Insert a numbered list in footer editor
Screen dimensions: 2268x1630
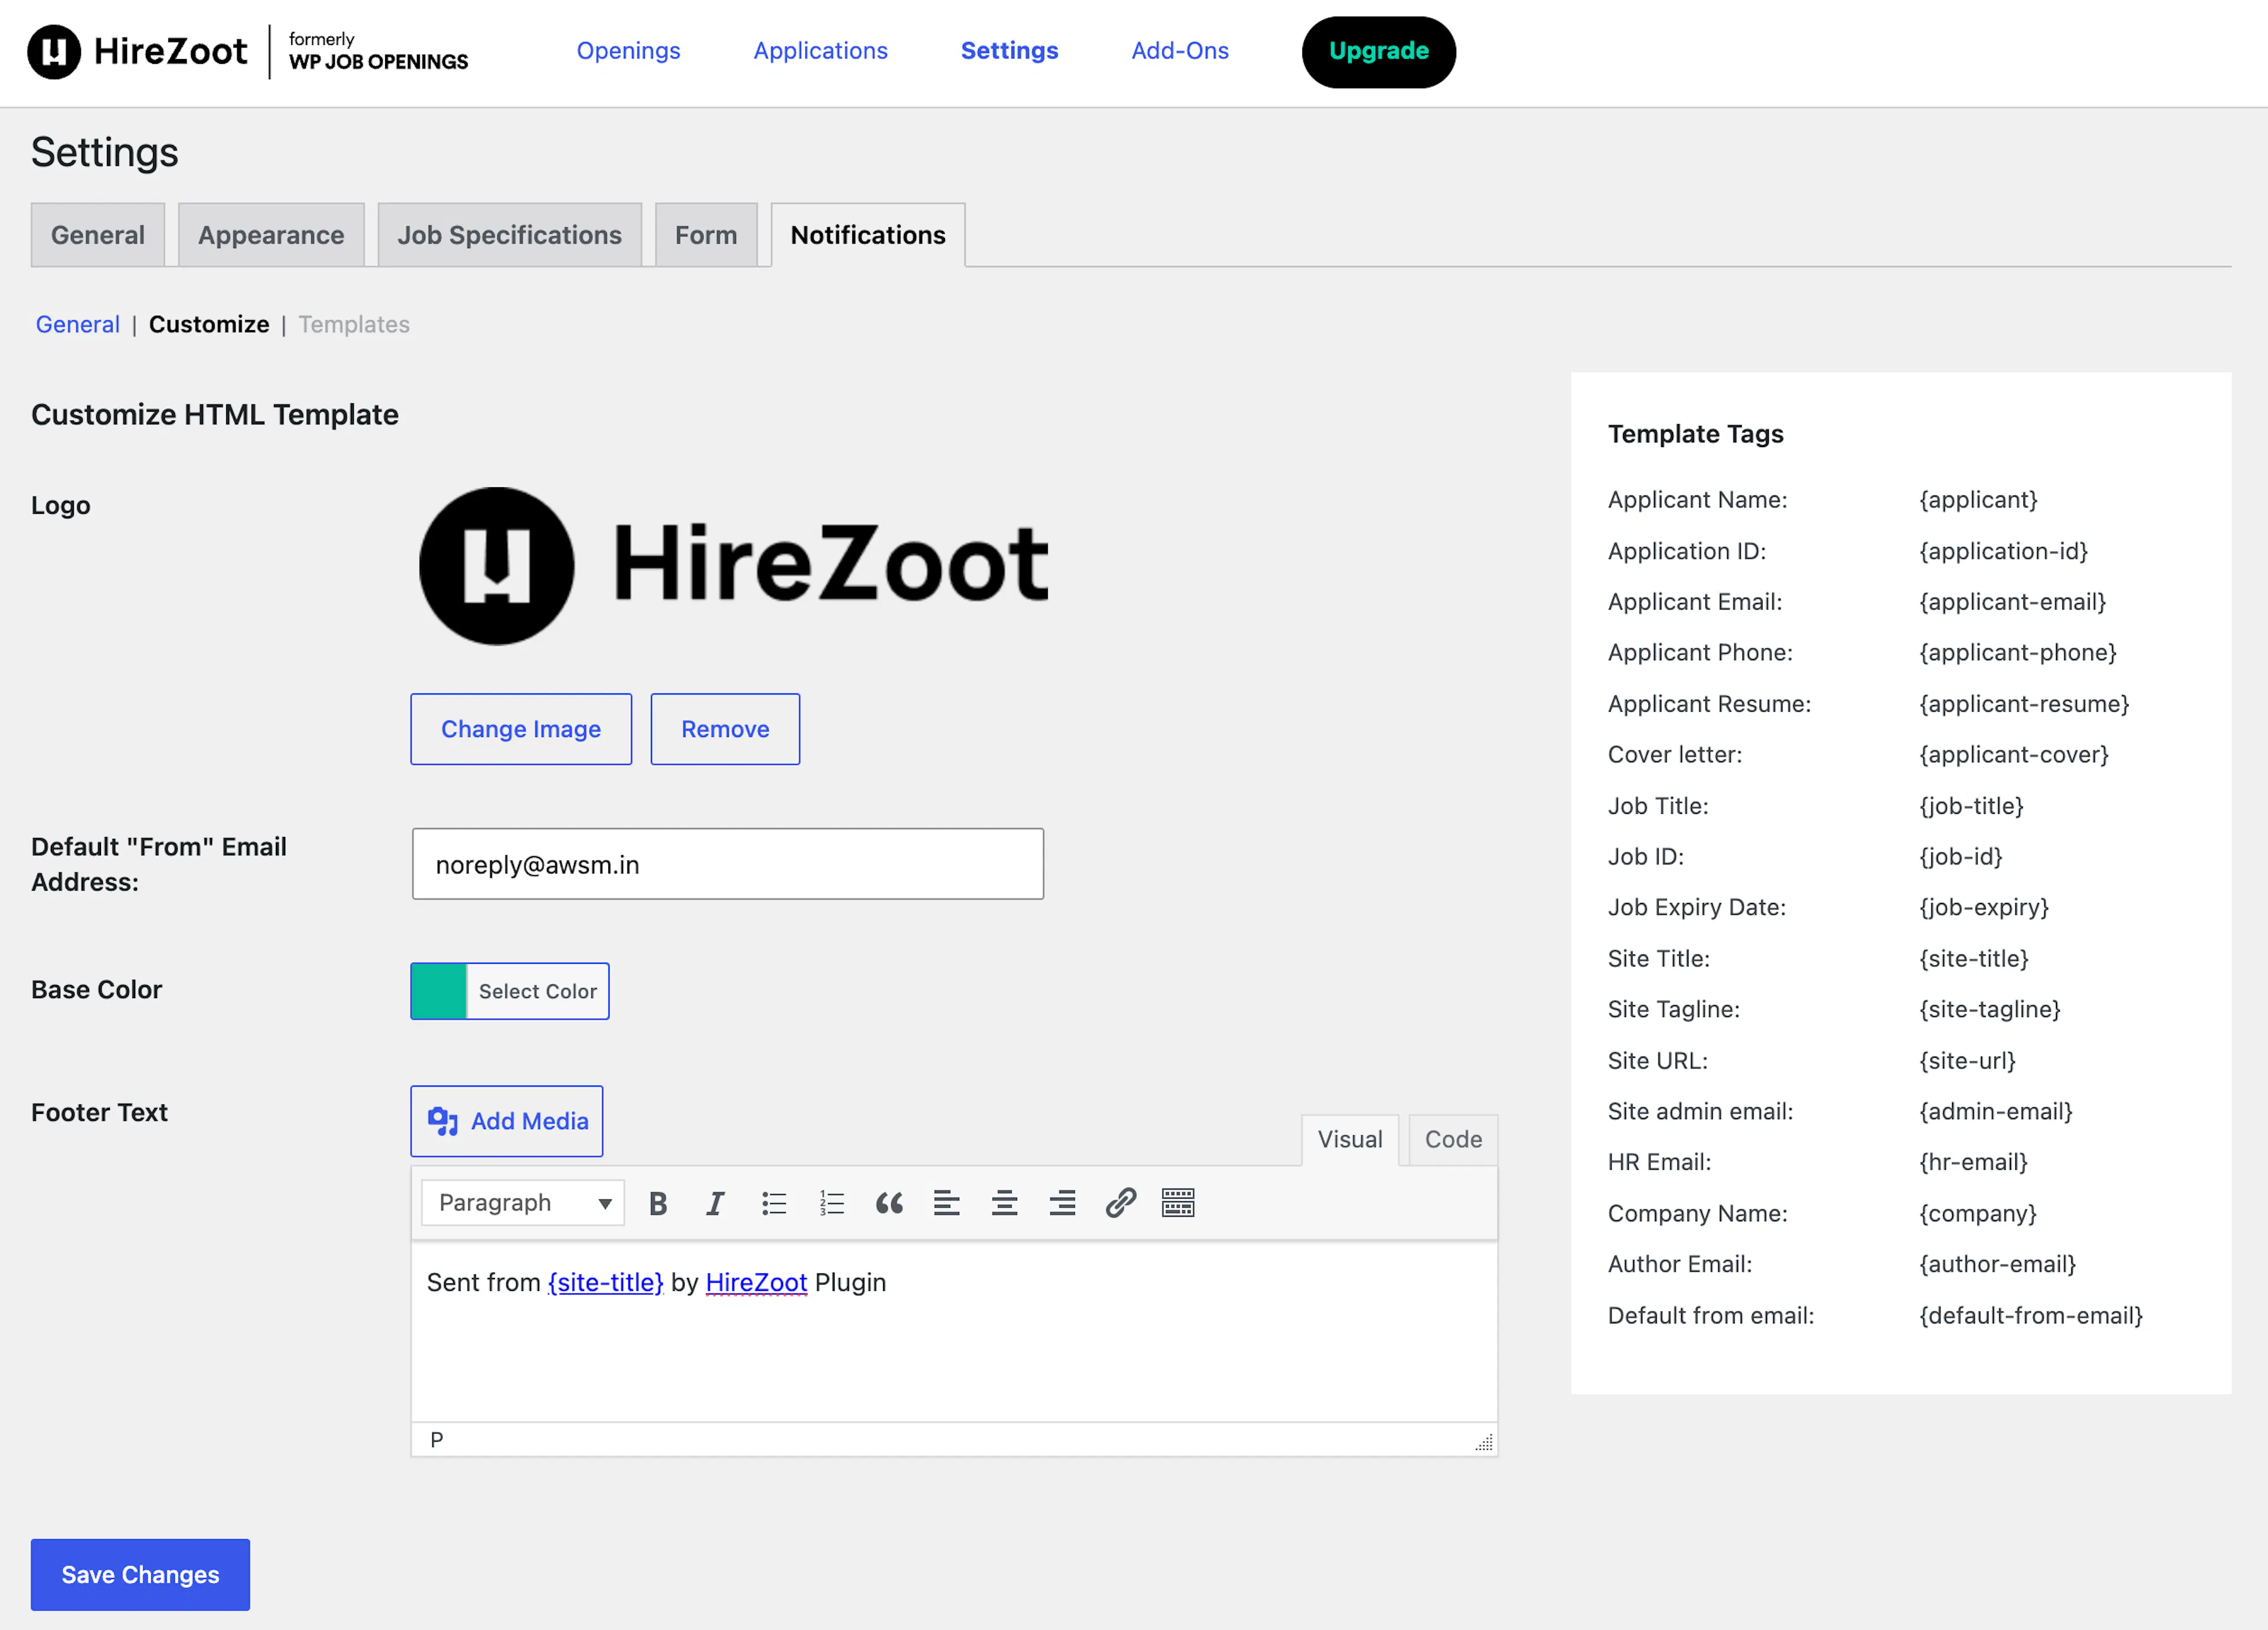(x=831, y=1203)
